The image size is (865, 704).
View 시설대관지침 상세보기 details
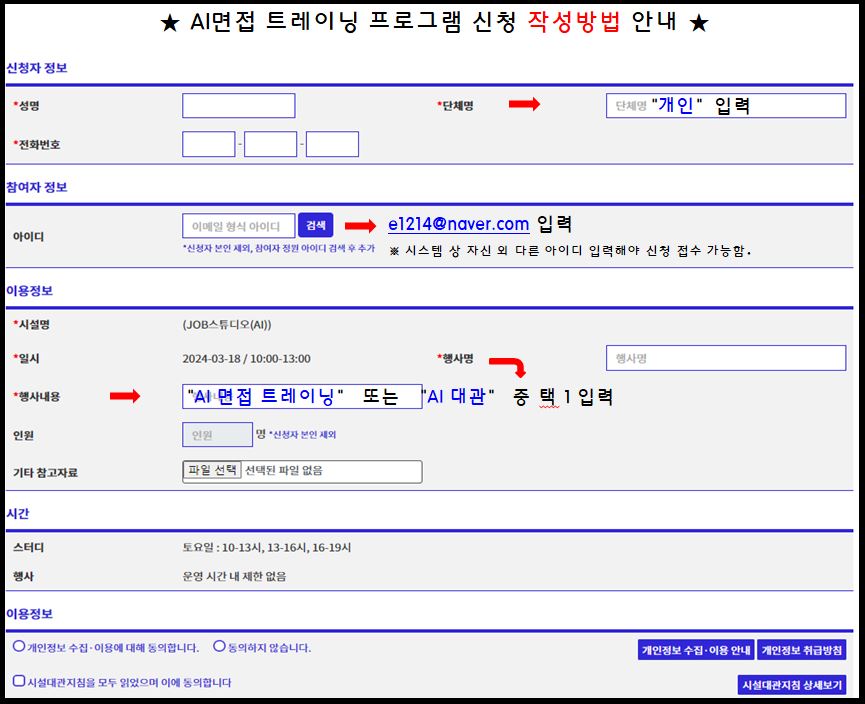coord(791,685)
